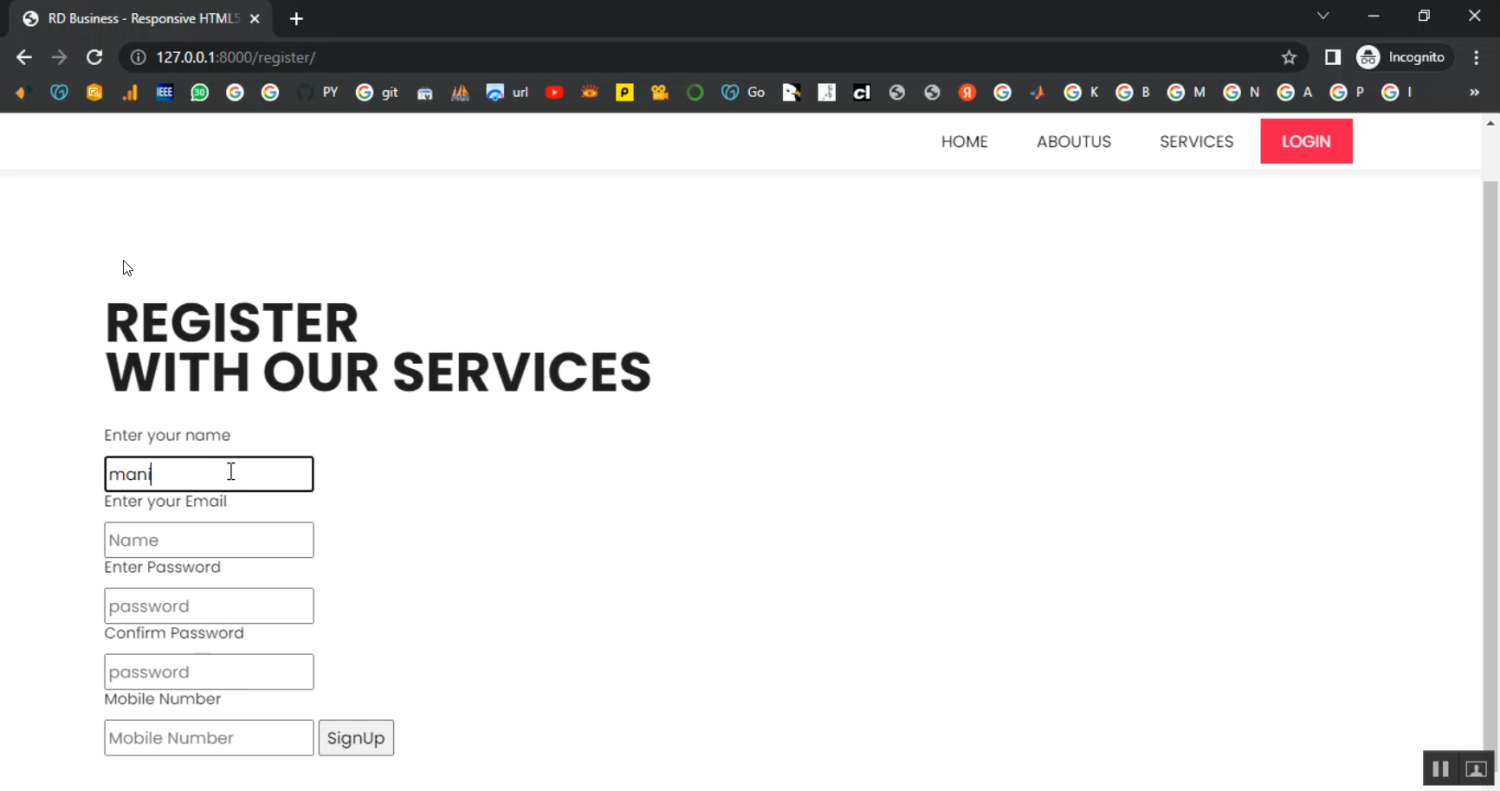Click the overlay icon beside the pause button
This screenshot has height=791, width=1500.
pos(1476,769)
